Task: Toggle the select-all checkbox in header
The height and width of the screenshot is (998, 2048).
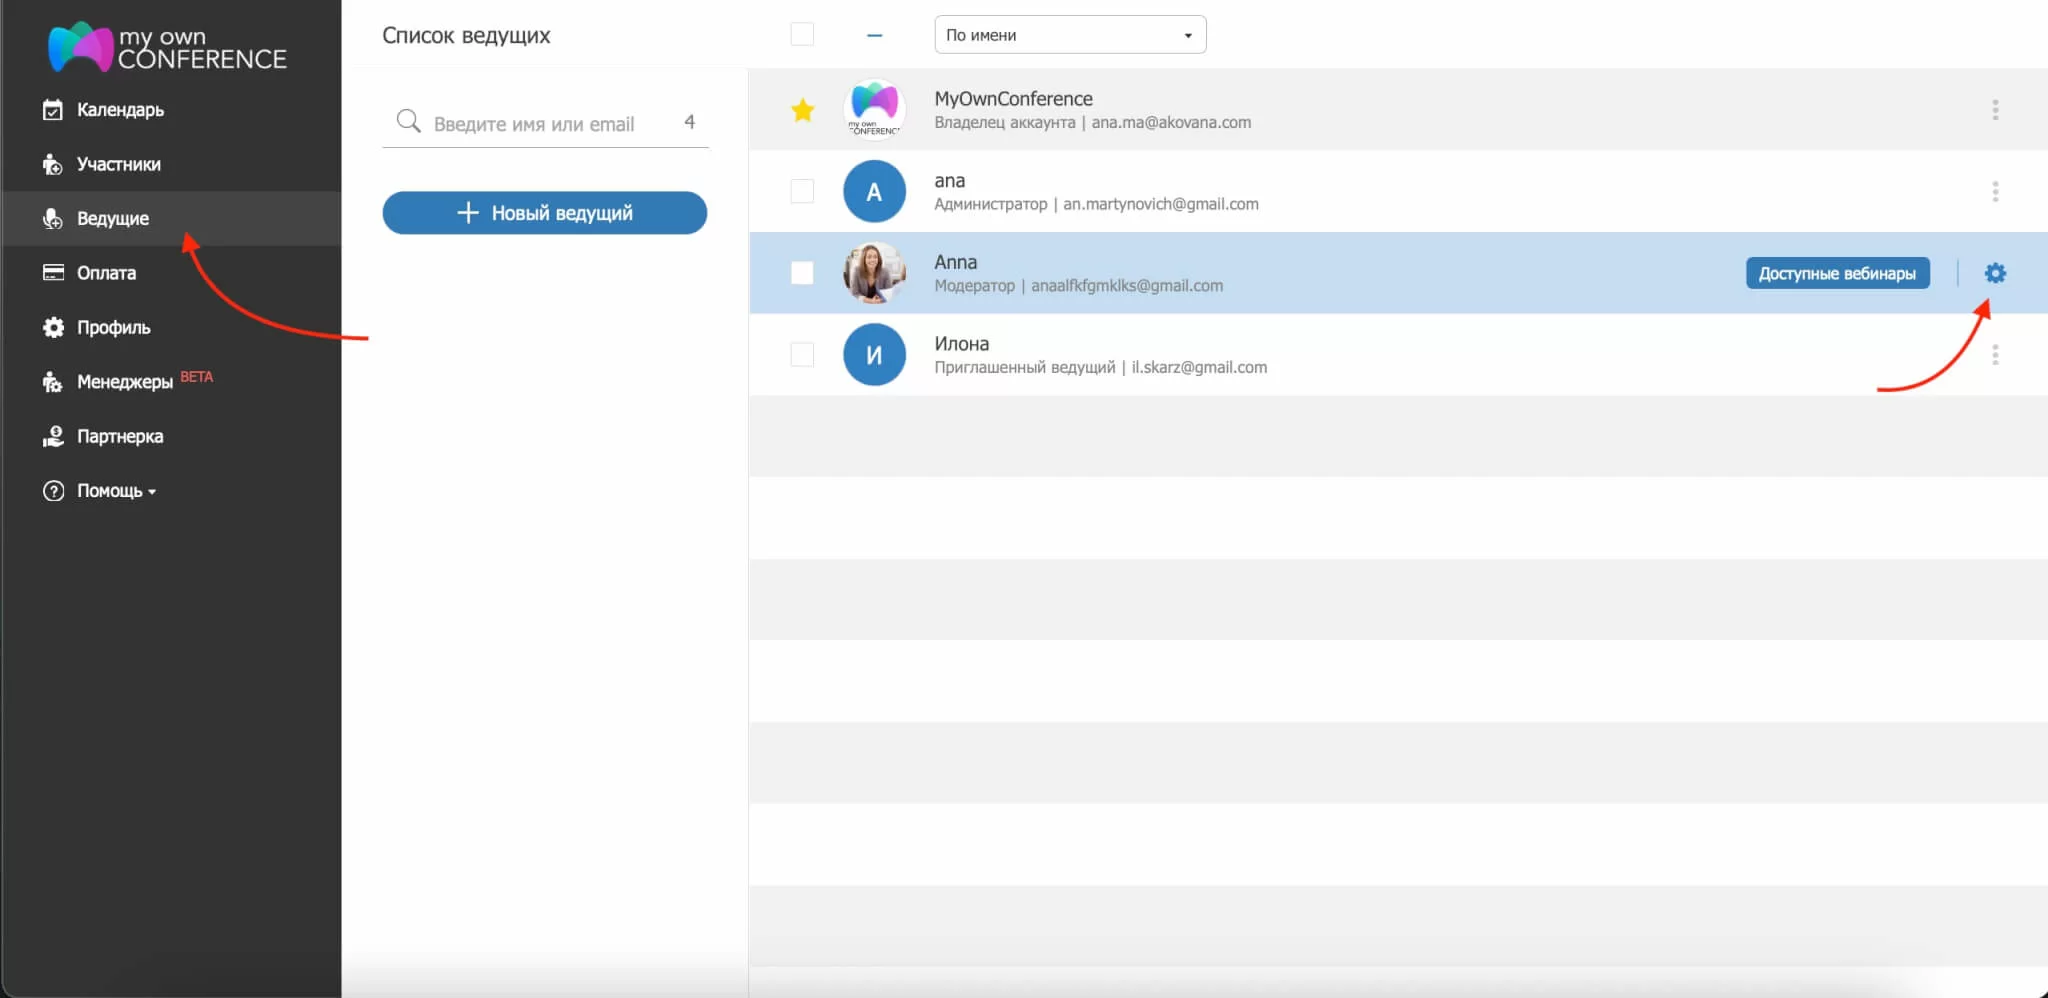Action: (802, 34)
